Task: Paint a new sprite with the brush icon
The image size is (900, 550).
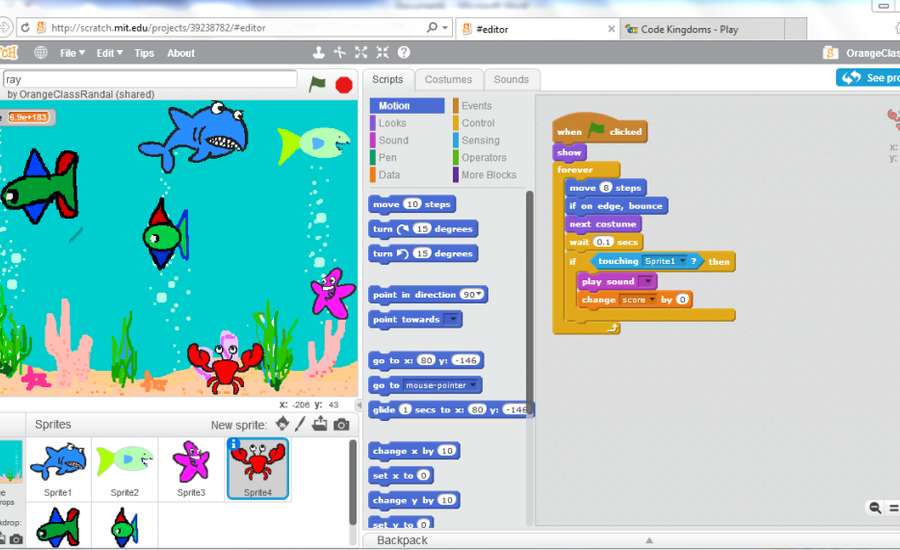Action: pos(300,424)
